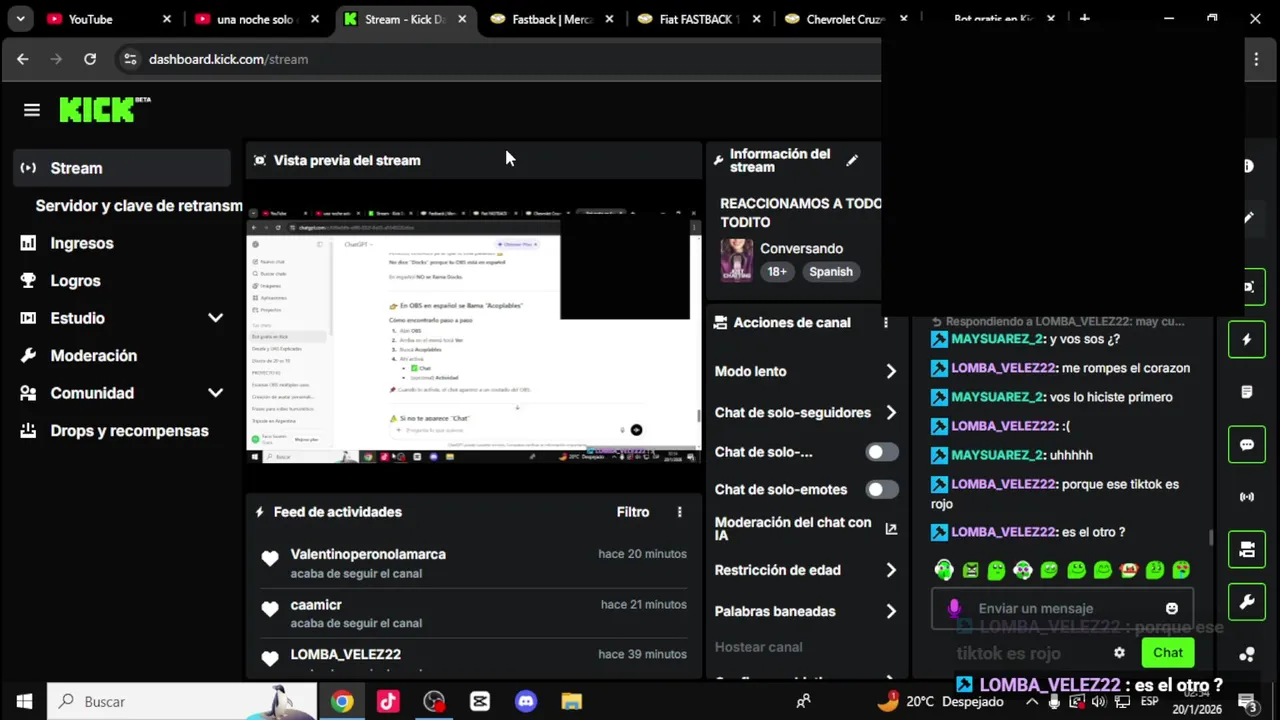Screen dimensions: 1280x720
Task: Open channel actions three-dot menu
Action: (885, 323)
